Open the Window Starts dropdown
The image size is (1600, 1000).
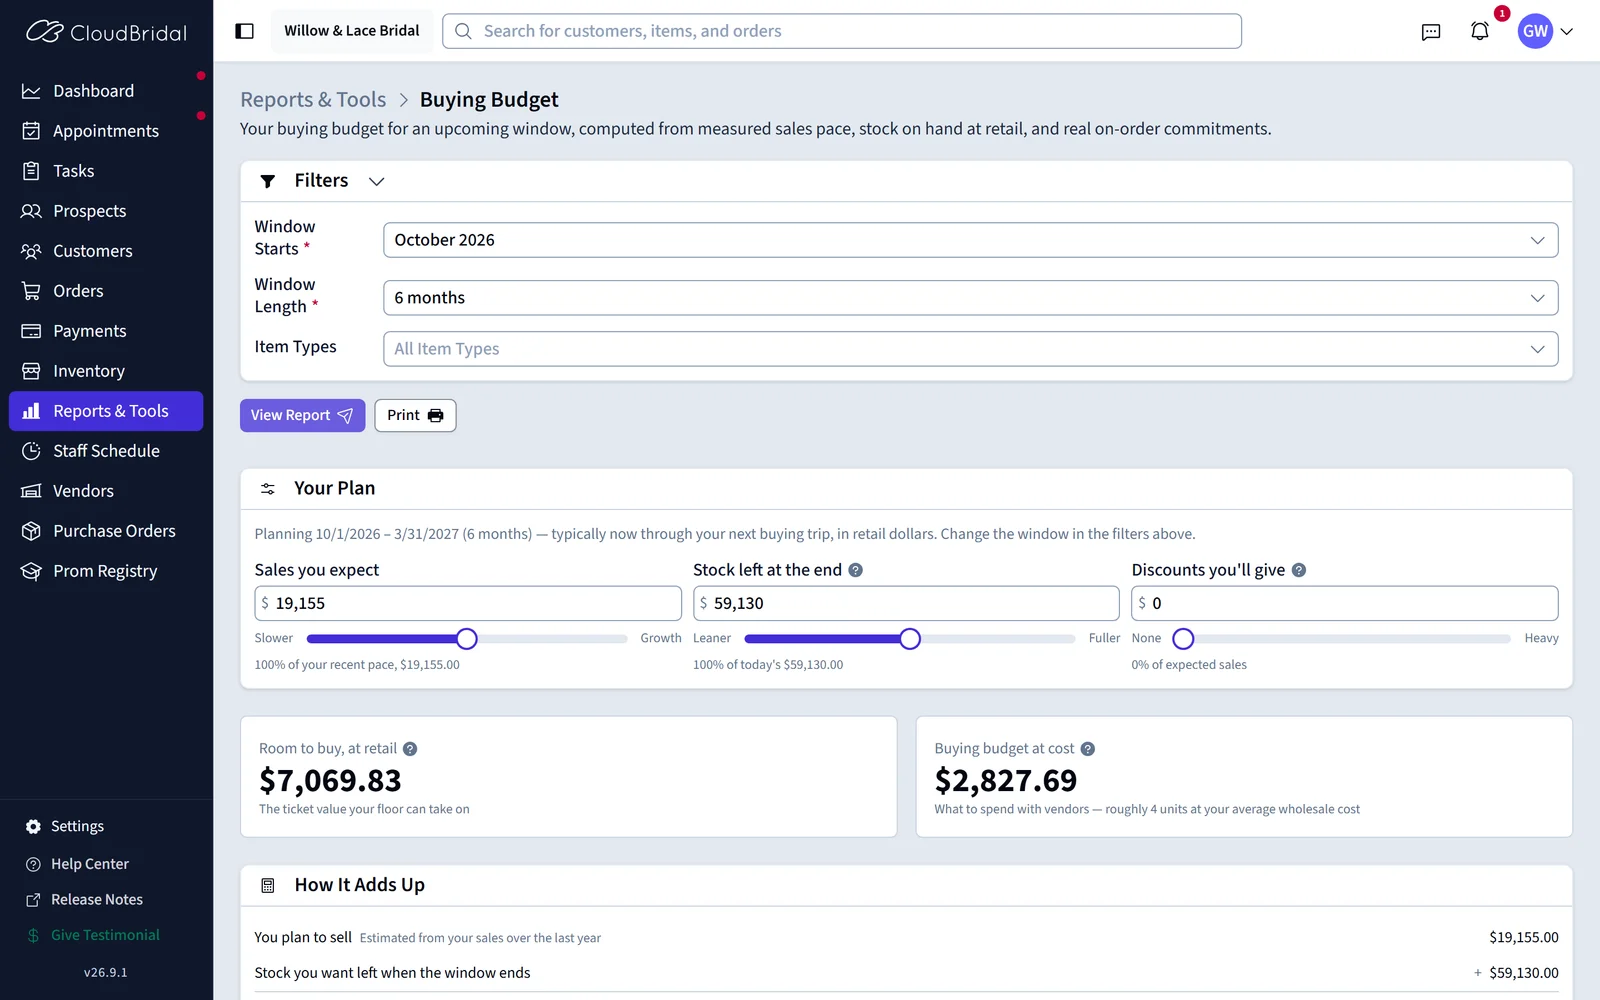click(970, 240)
